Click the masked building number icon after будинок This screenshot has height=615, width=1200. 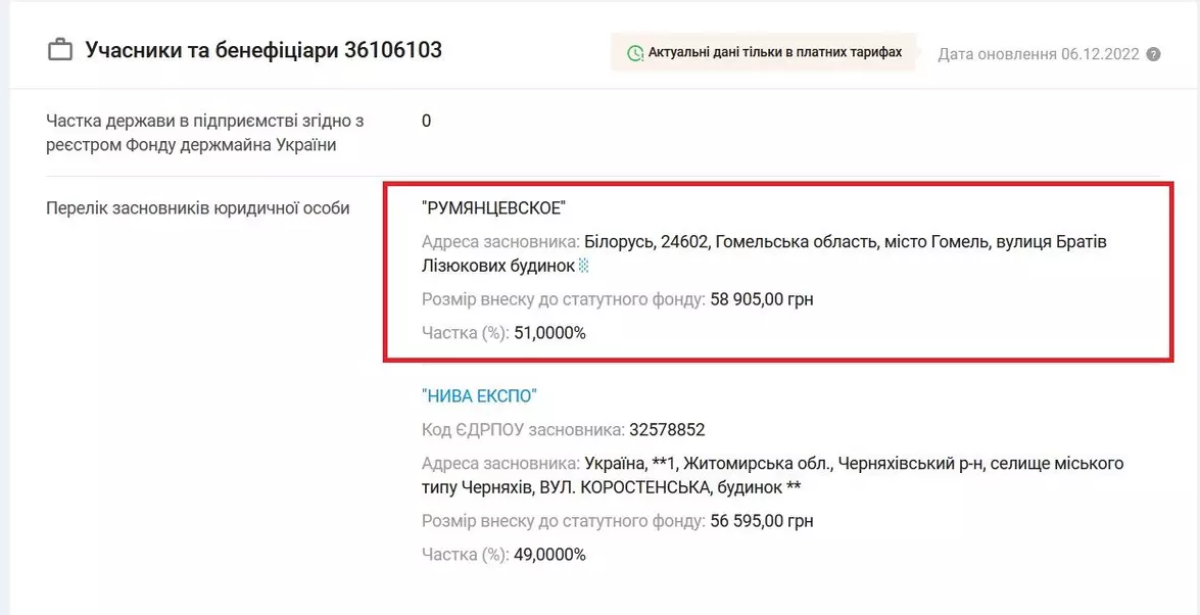pos(584,265)
